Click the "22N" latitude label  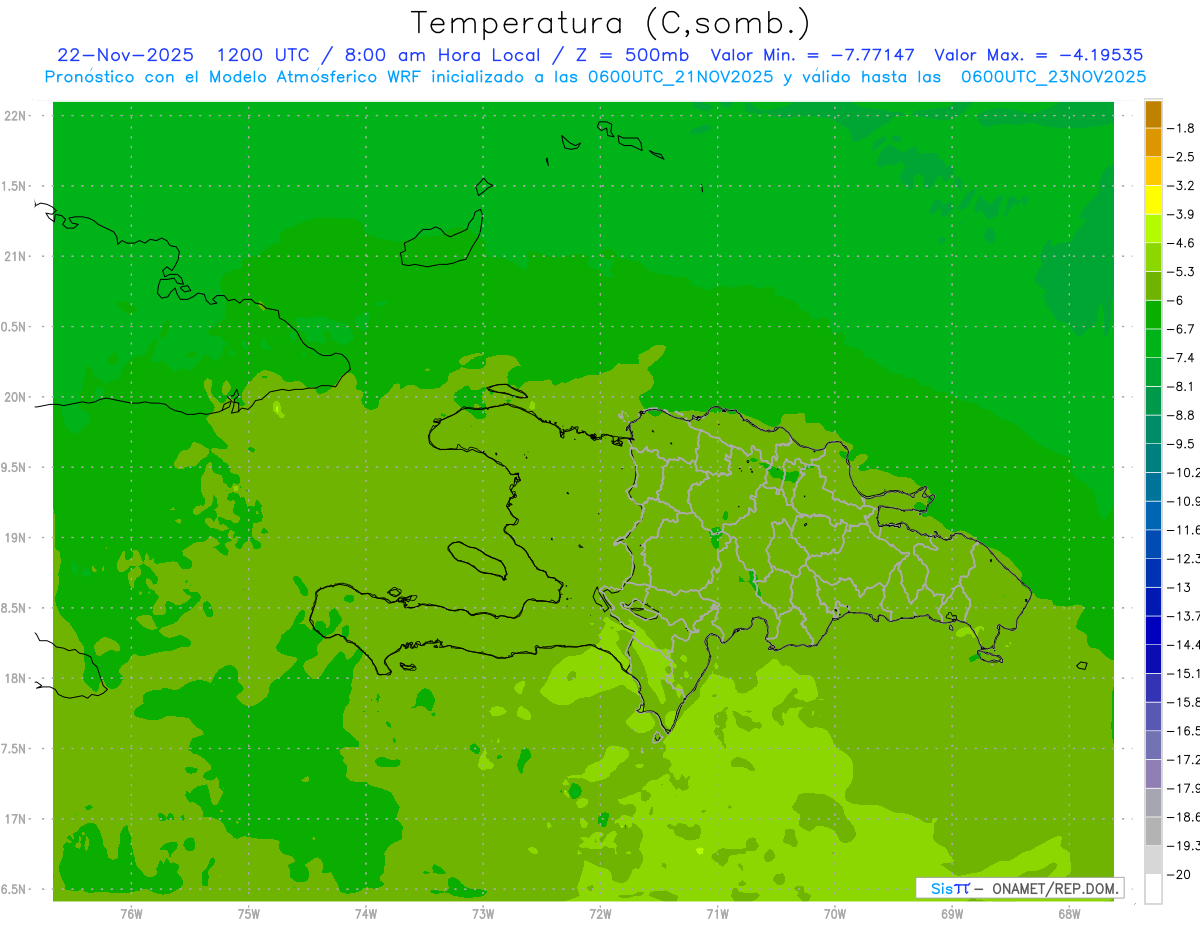[x=17, y=116]
